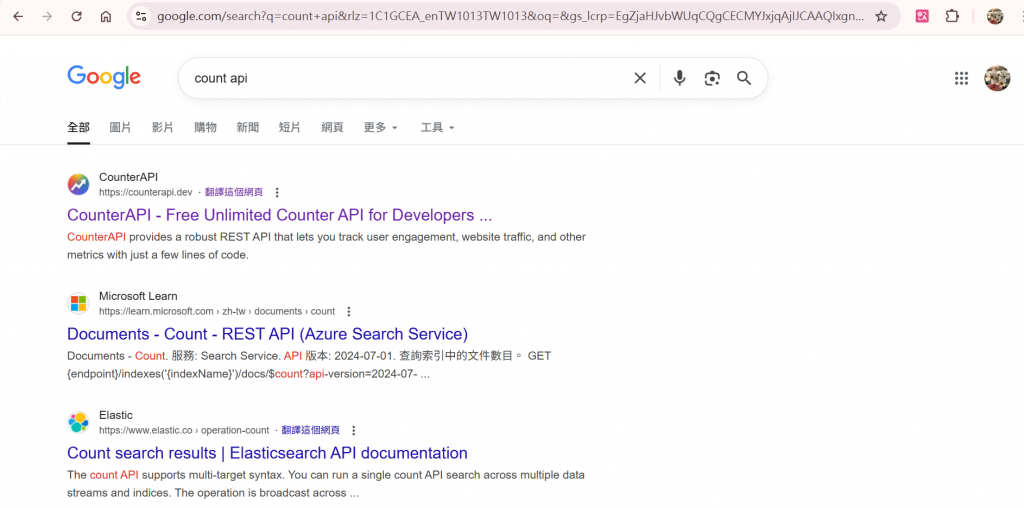Click the Microsoft Learn site name text

138,296
